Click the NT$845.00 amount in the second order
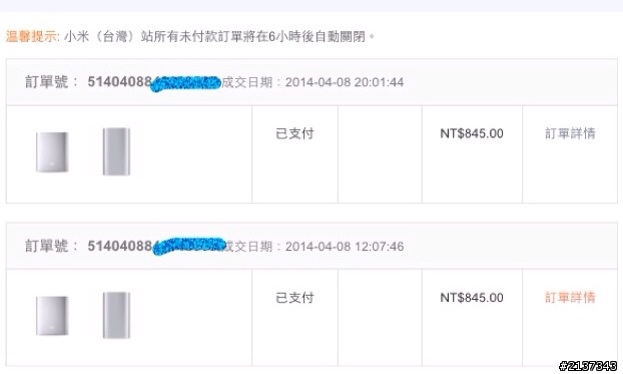The image size is (623, 374). coord(472,297)
